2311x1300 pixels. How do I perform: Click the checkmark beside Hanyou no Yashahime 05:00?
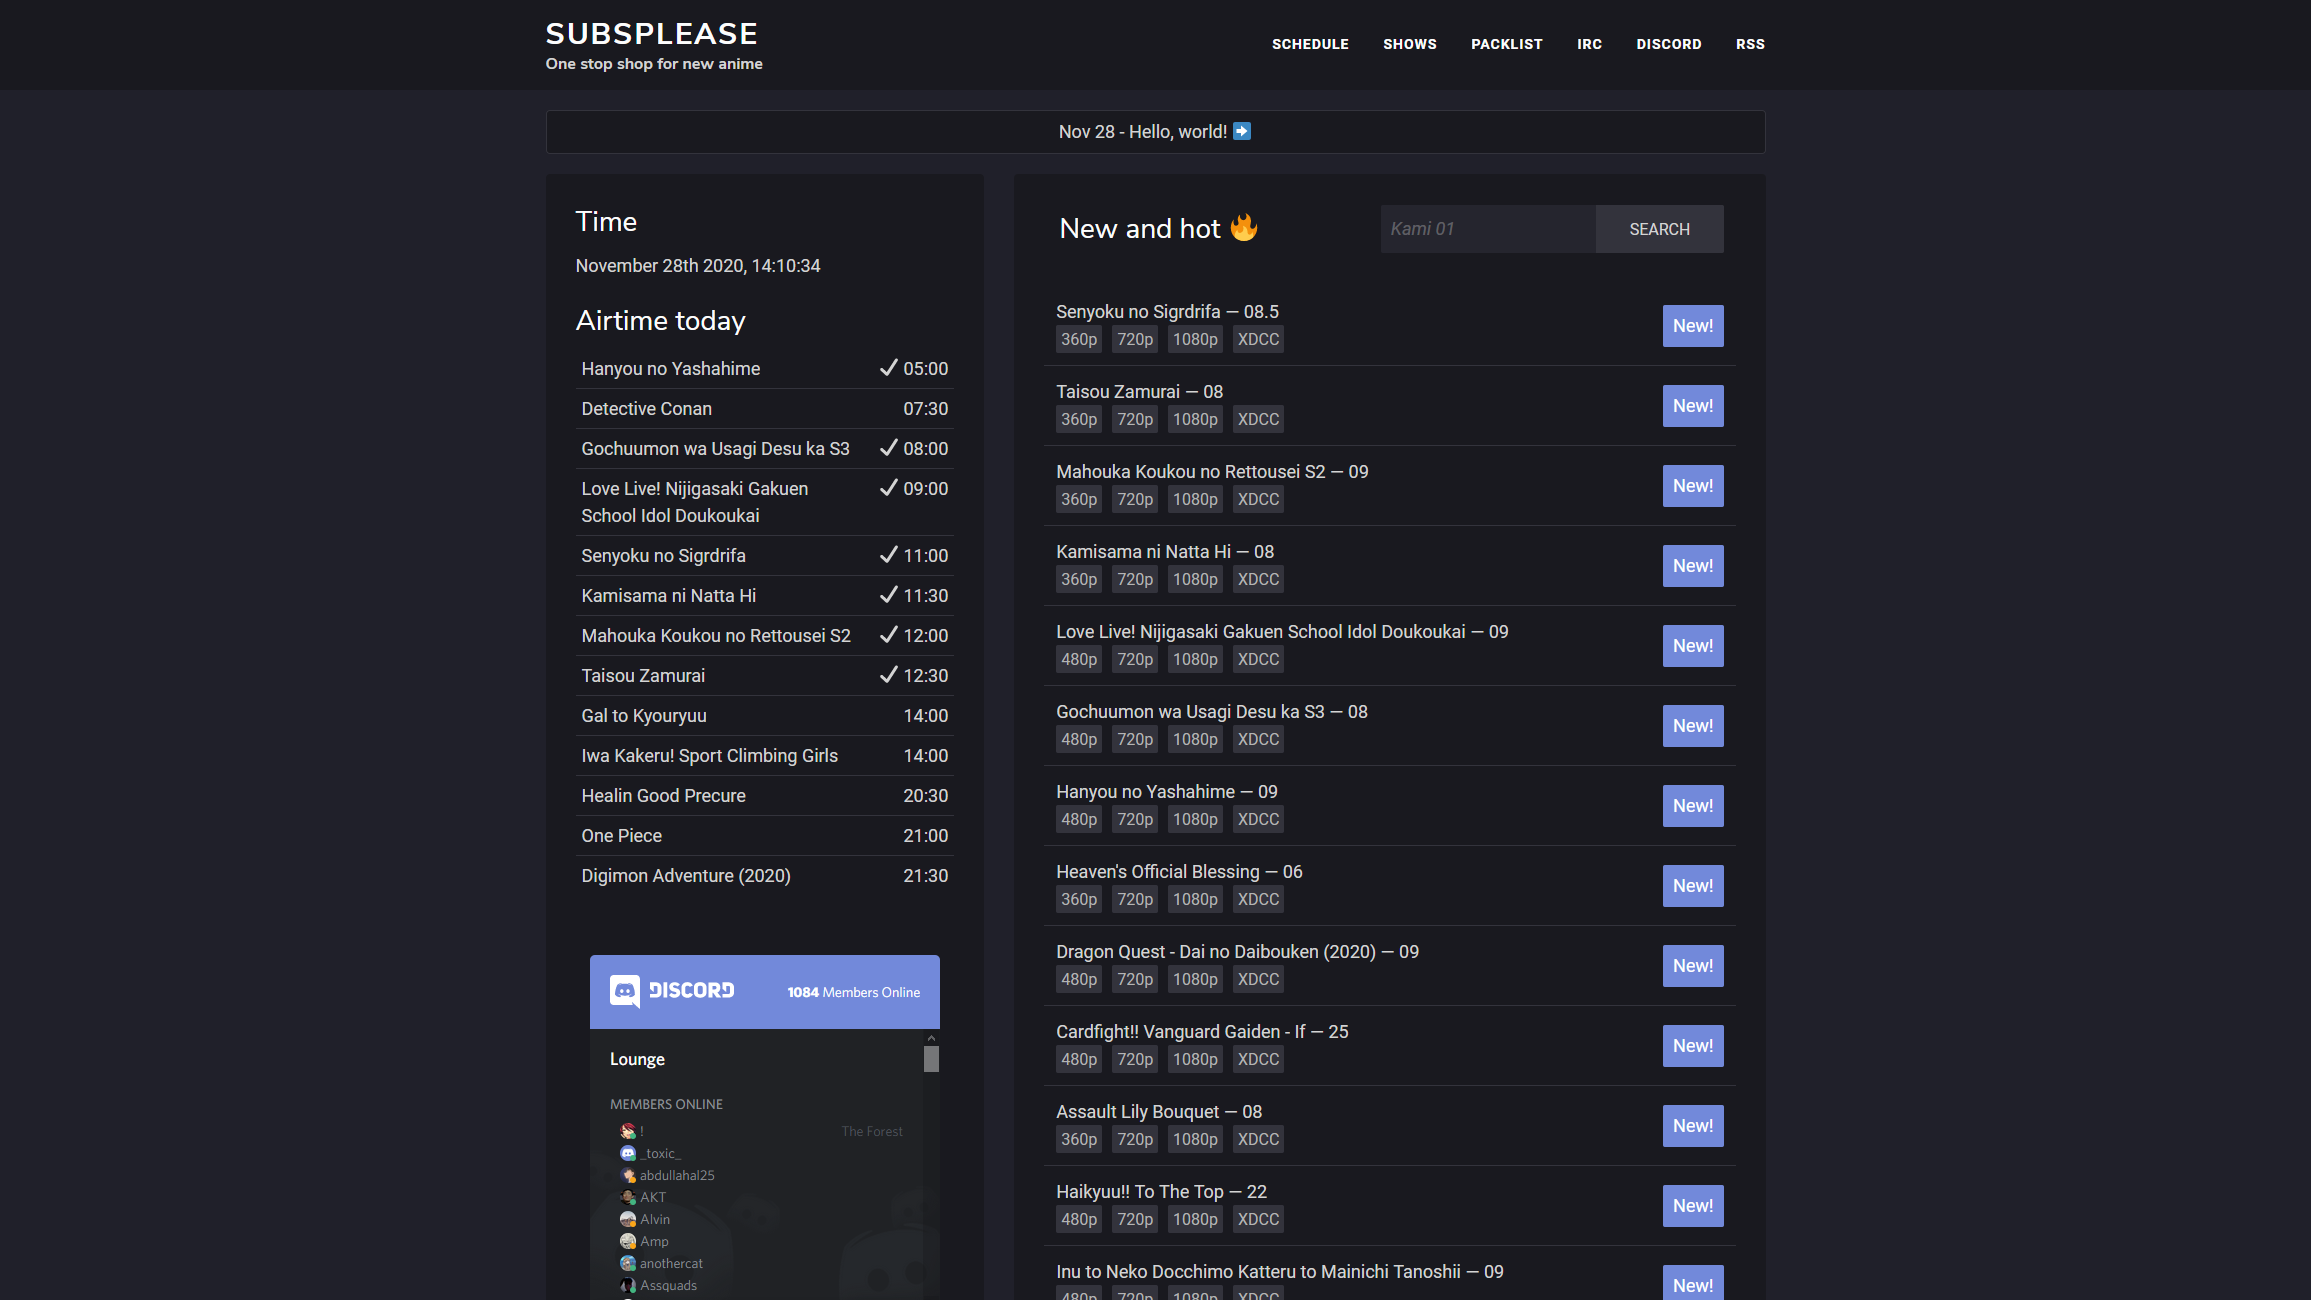point(888,368)
